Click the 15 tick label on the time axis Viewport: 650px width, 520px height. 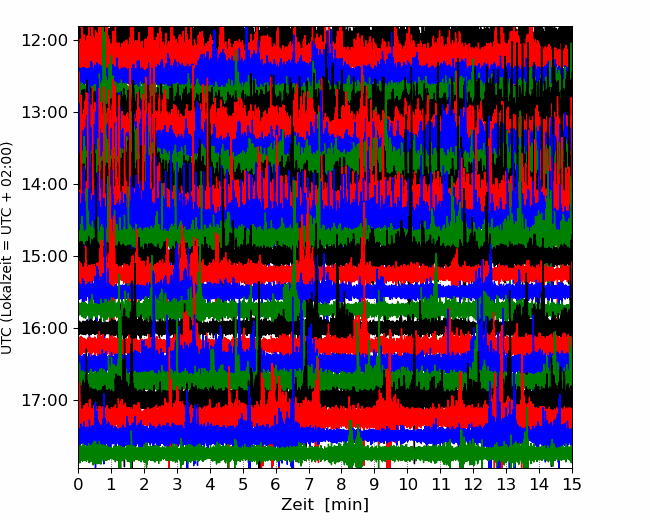[572, 484]
